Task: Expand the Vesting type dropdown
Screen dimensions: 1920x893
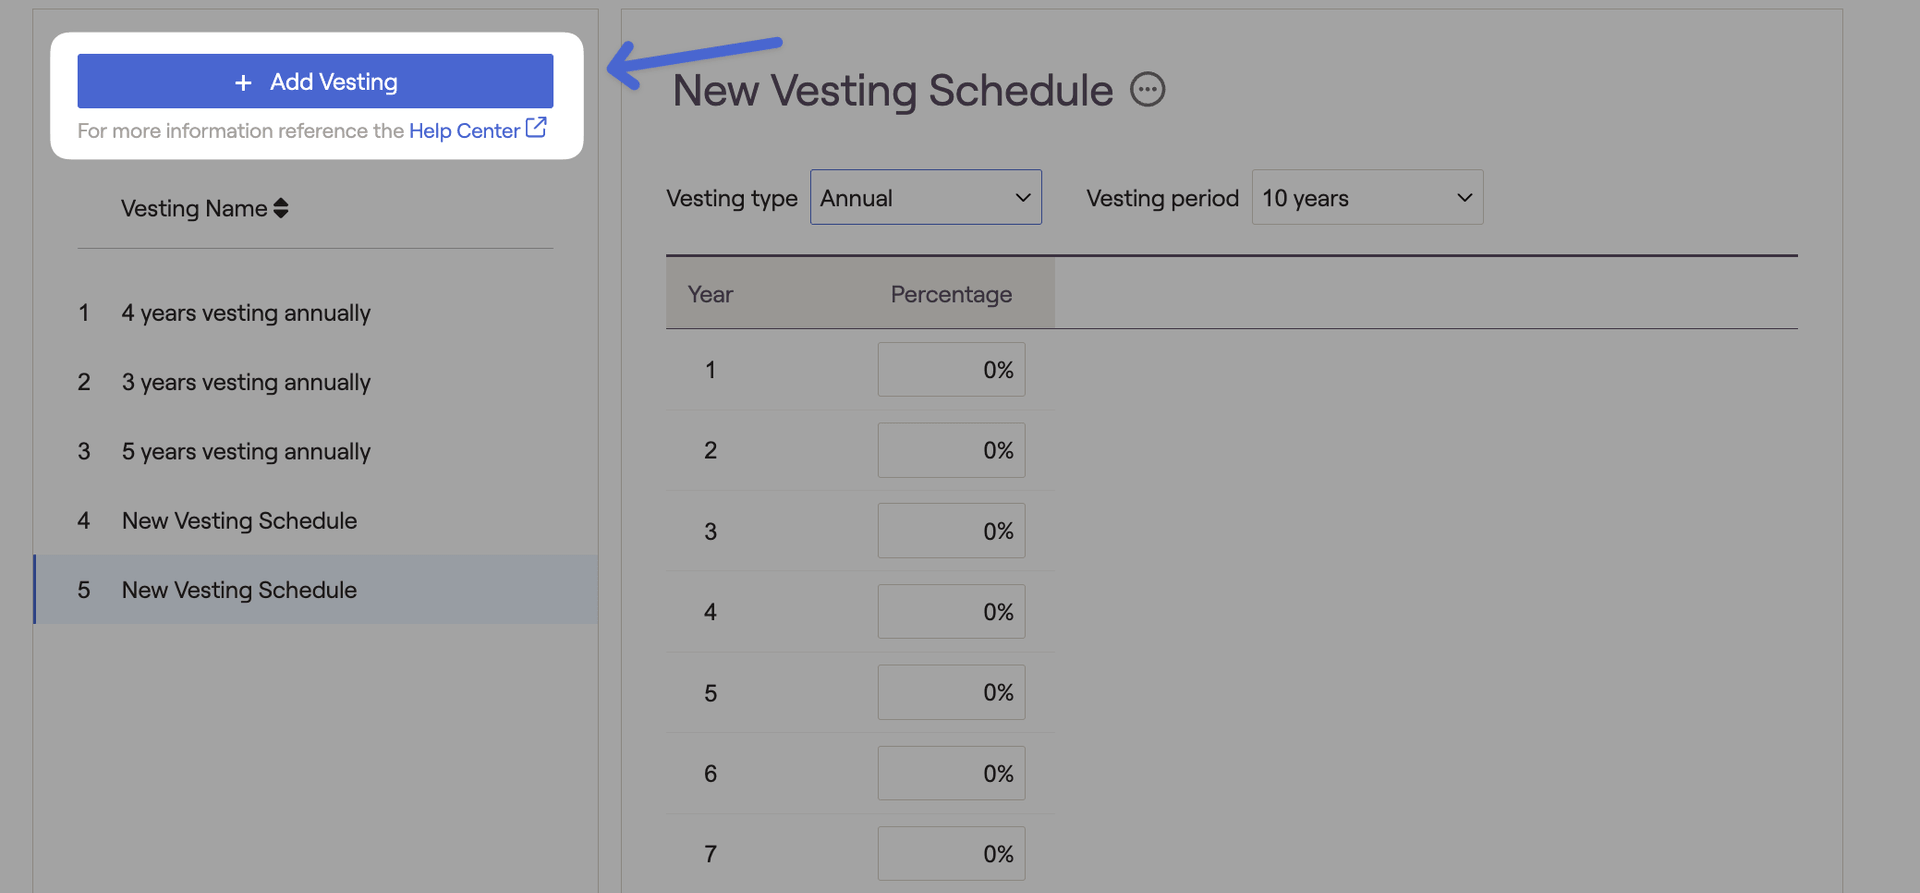Action: (x=925, y=197)
